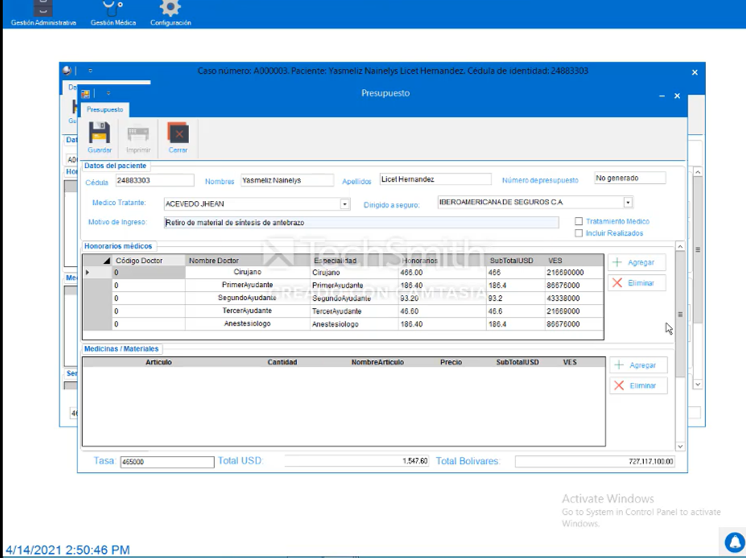Click case window scroll up arrow
The image size is (746, 558).
697,171
